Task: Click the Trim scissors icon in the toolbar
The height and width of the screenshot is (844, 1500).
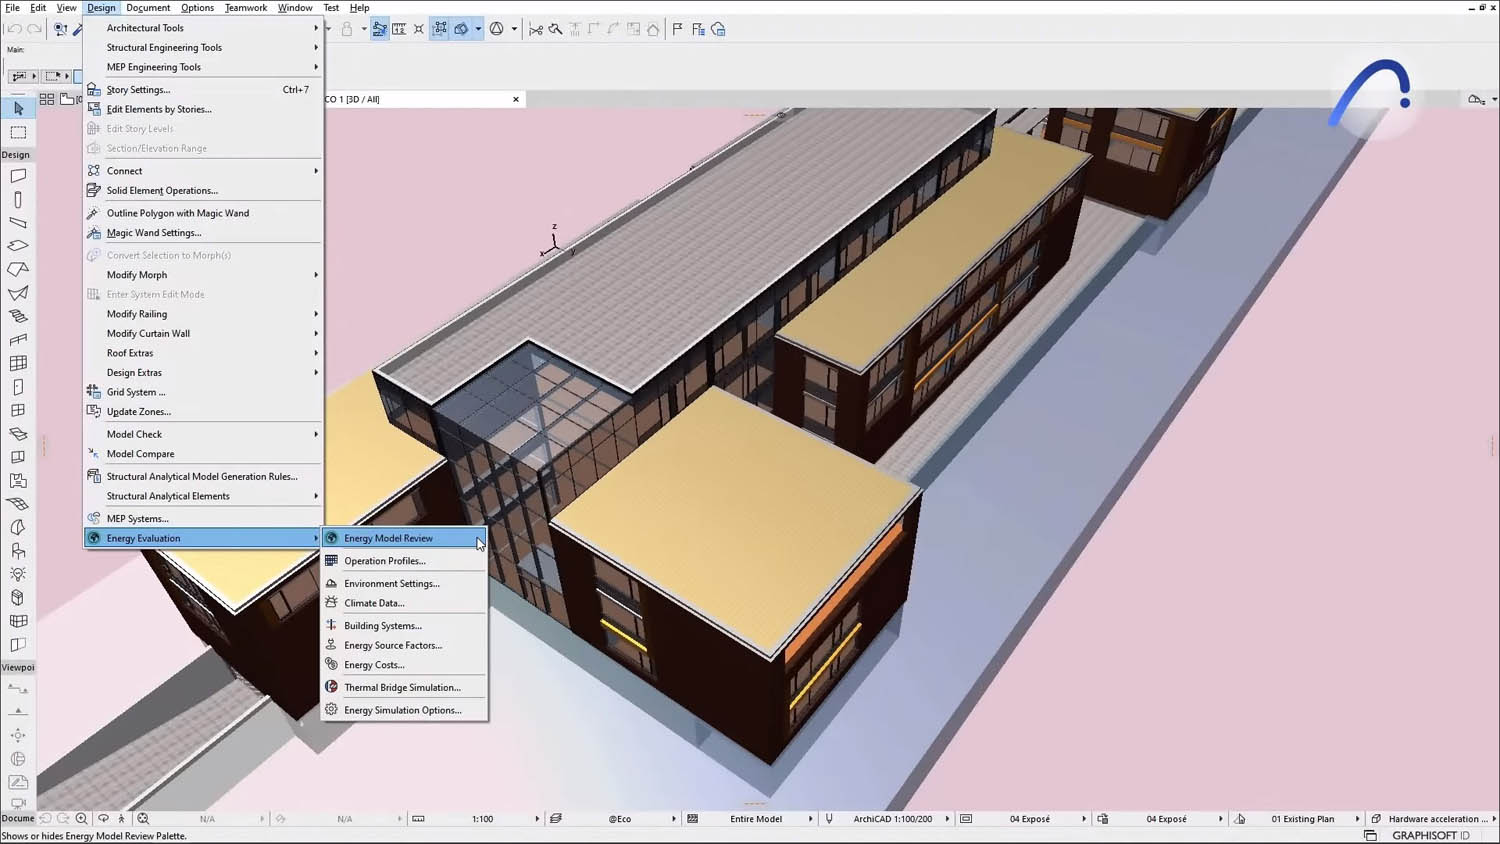Action: coord(537,30)
